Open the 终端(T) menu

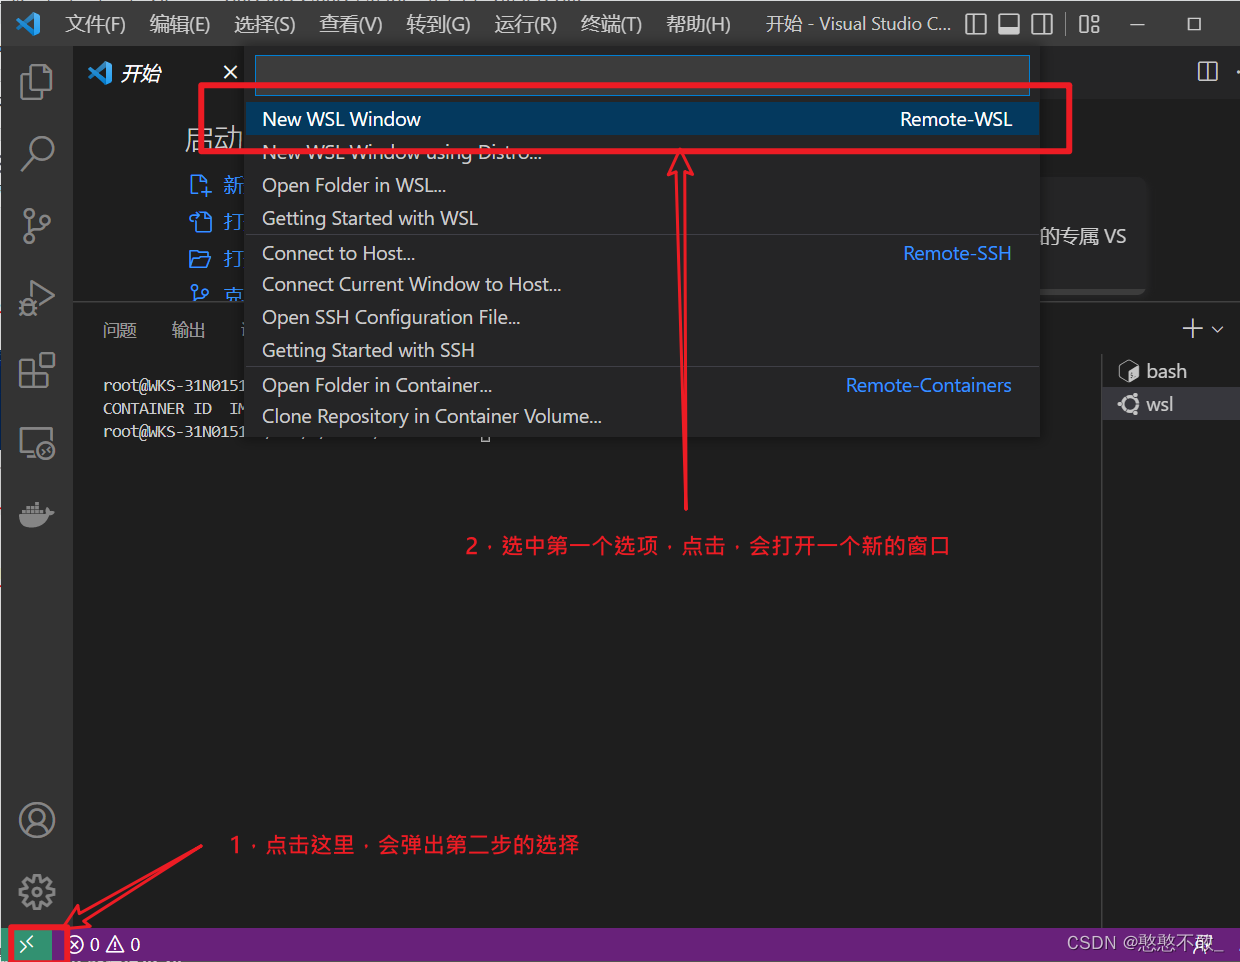[610, 24]
